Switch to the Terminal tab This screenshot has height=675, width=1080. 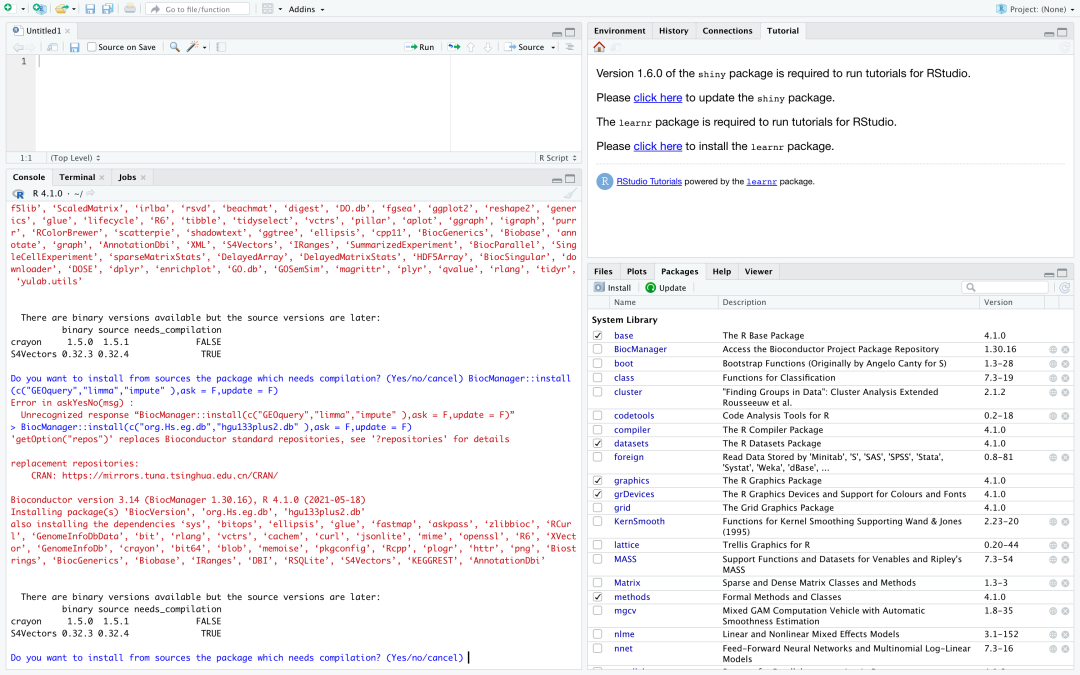[77, 177]
